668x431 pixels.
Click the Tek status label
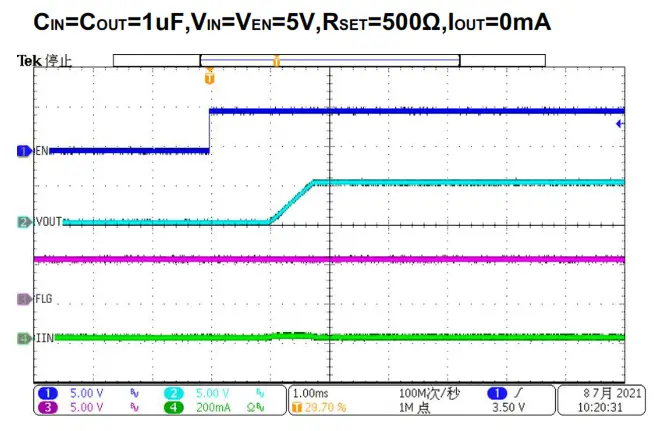[29, 60]
